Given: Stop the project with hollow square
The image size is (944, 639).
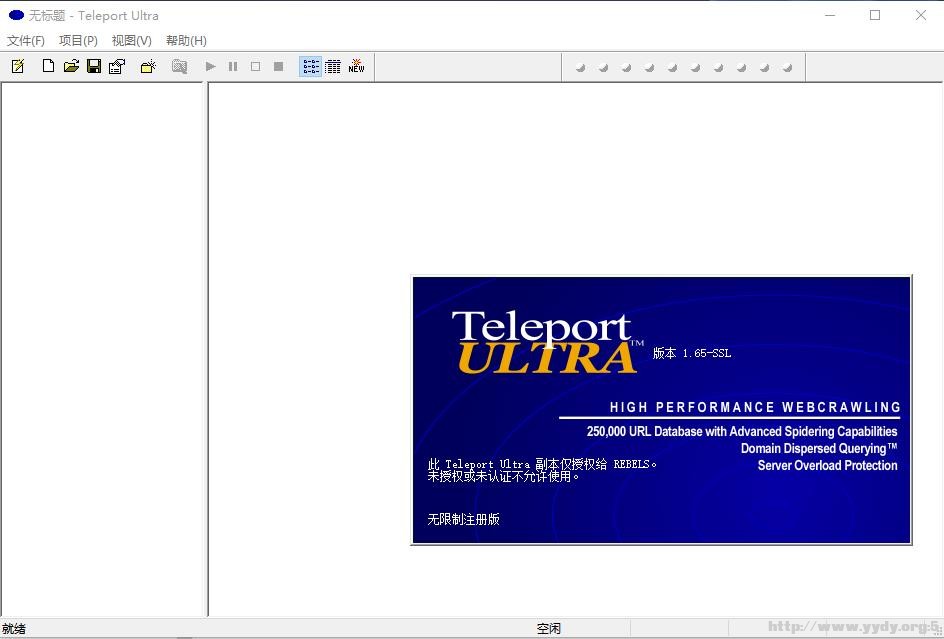Looking at the screenshot, I should (x=255, y=66).
